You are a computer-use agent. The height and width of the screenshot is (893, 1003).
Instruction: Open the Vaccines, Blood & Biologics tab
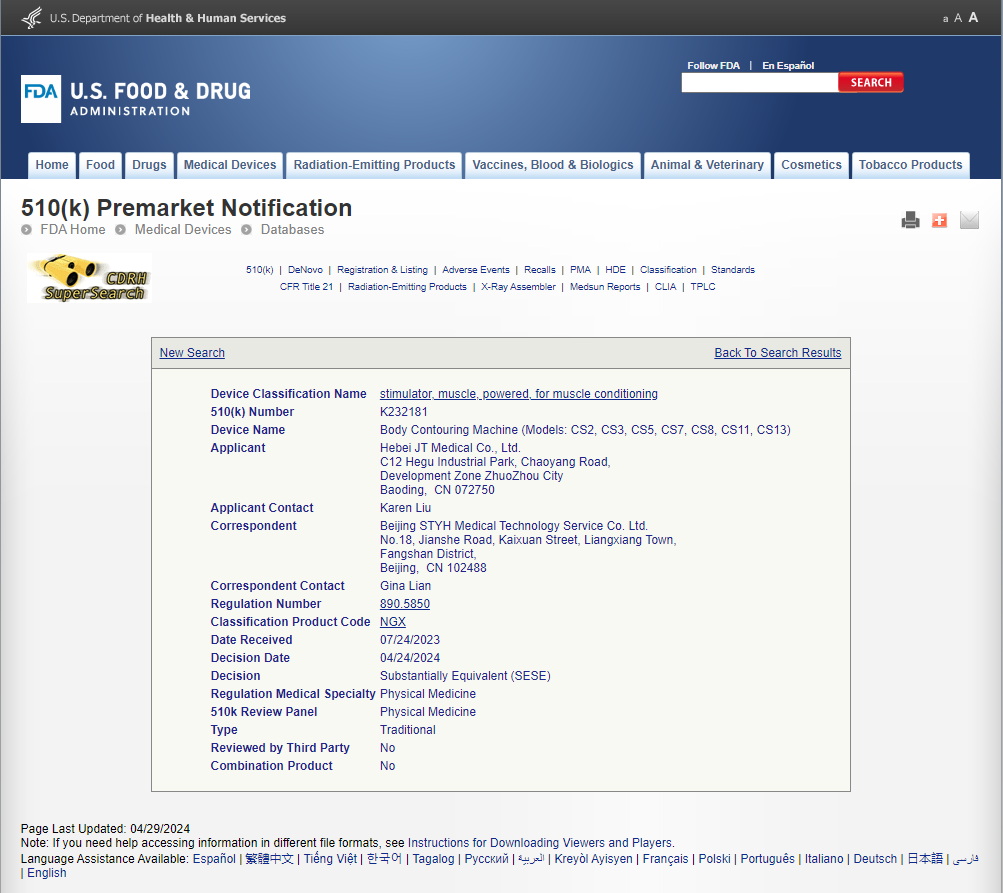(x=553, y=165)
